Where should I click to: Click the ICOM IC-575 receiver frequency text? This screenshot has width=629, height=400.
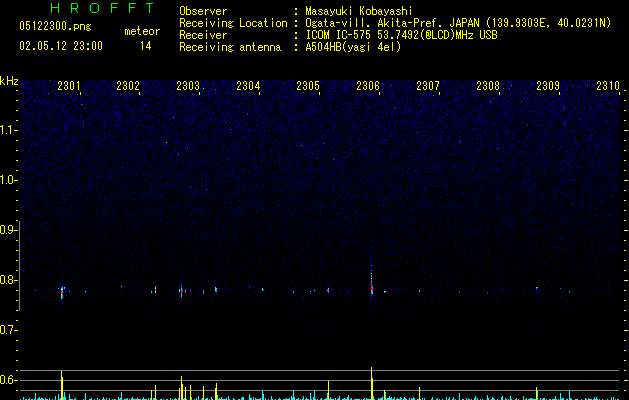point(401,35)
